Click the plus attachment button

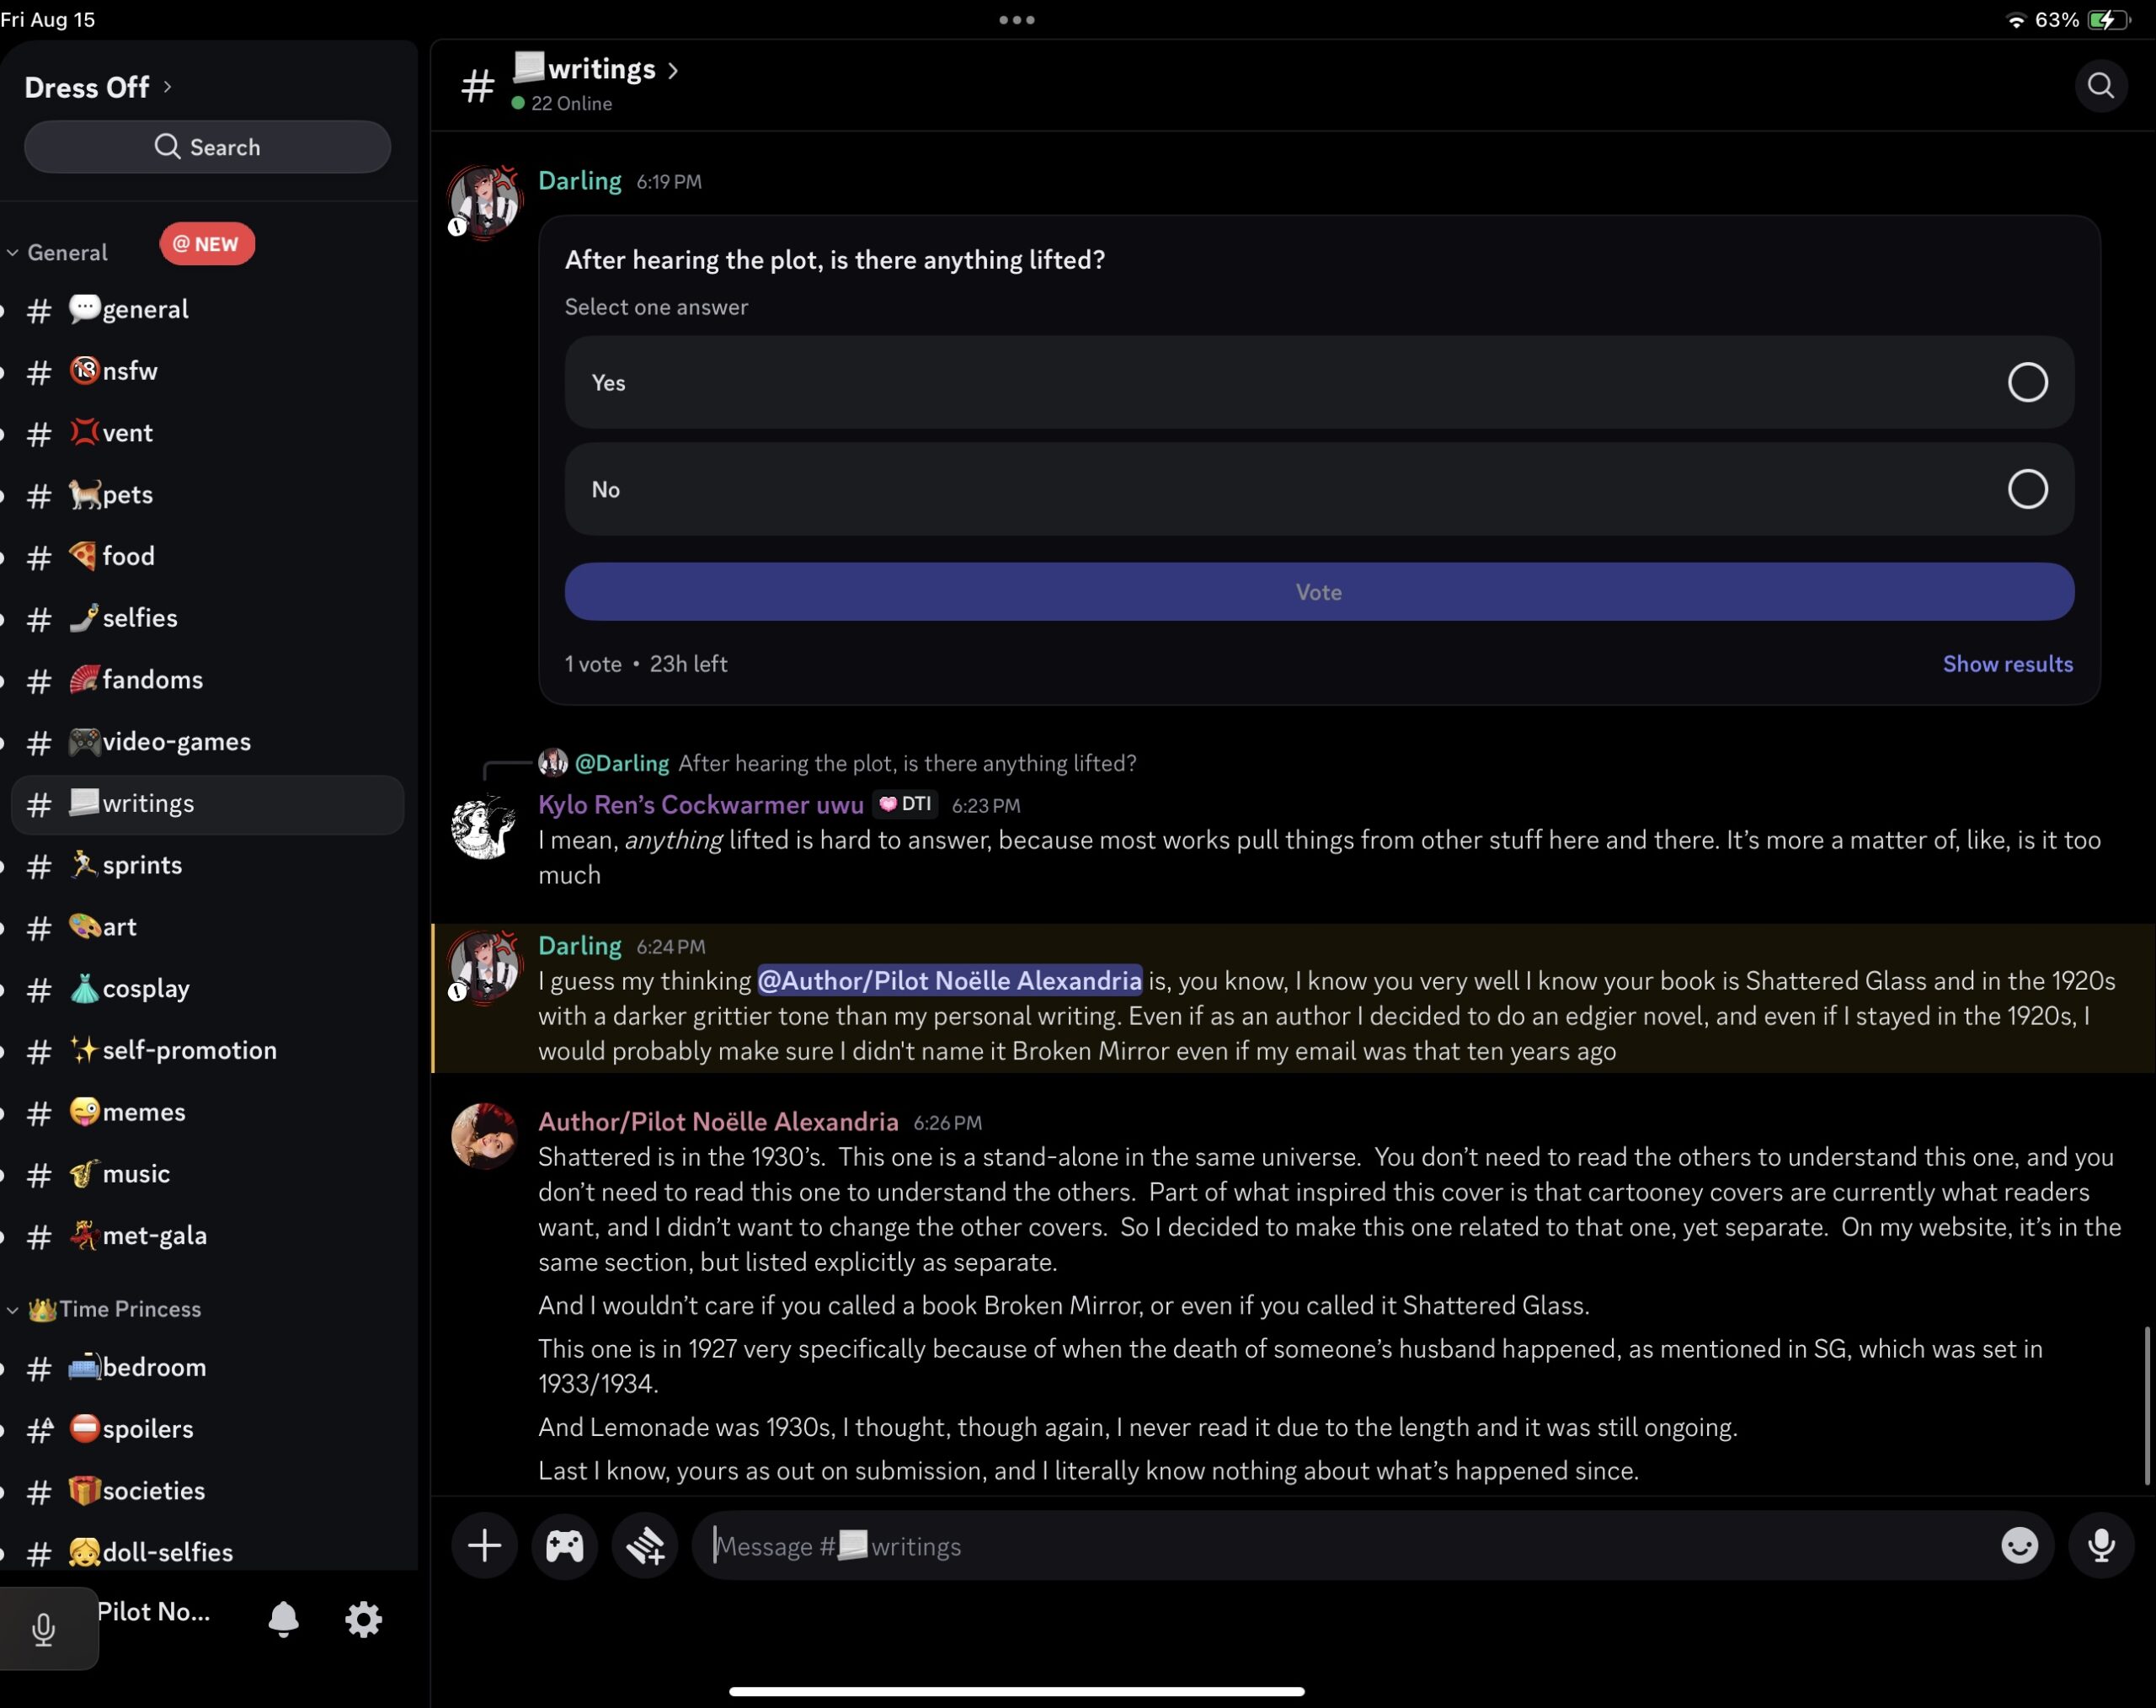484,1545
